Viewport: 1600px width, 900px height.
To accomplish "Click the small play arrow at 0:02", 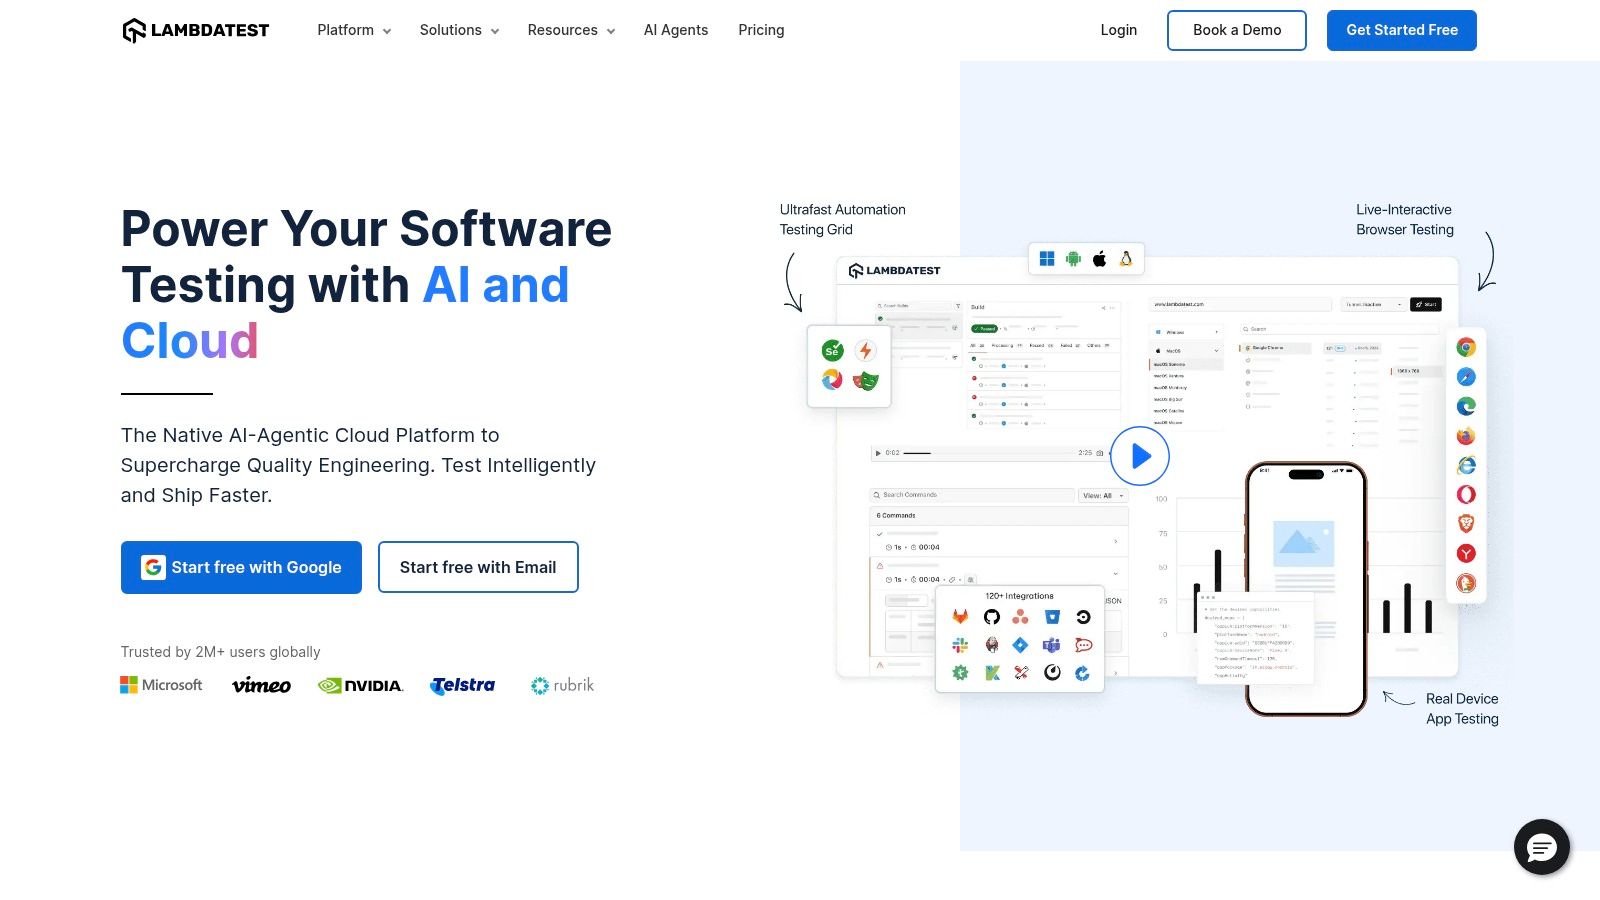I will point(878,453).
